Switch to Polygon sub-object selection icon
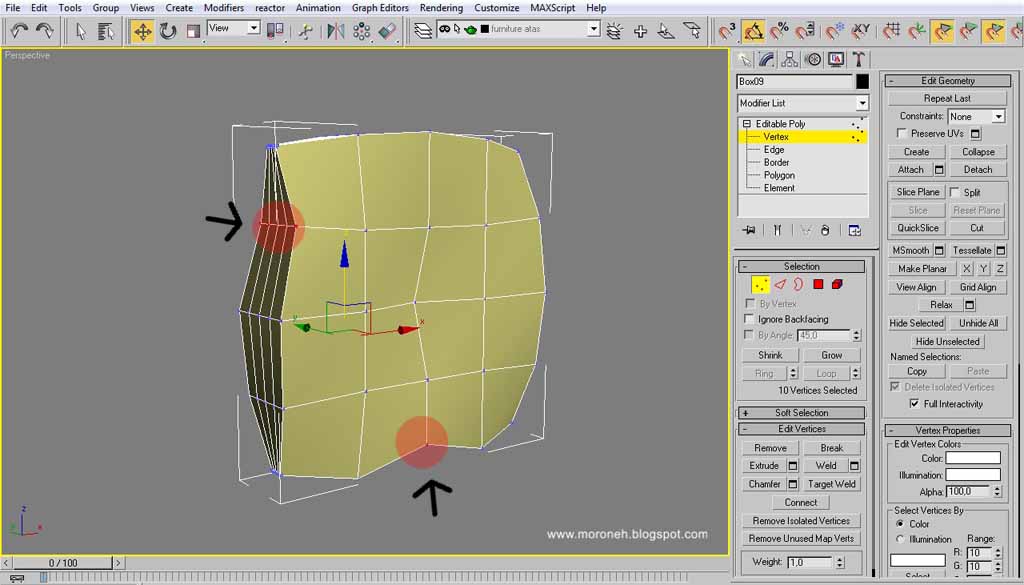 818,284
